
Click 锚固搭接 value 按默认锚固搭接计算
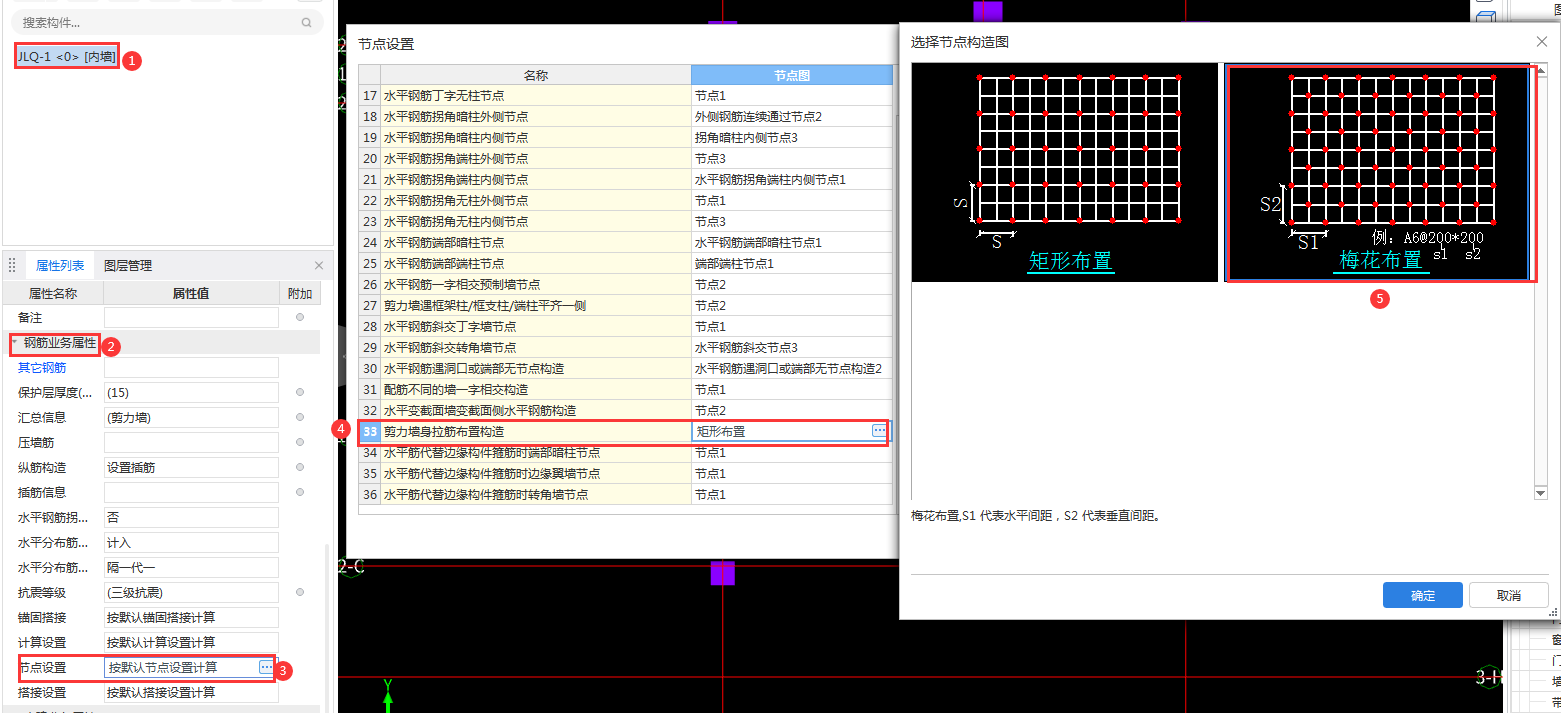(191, 617)
